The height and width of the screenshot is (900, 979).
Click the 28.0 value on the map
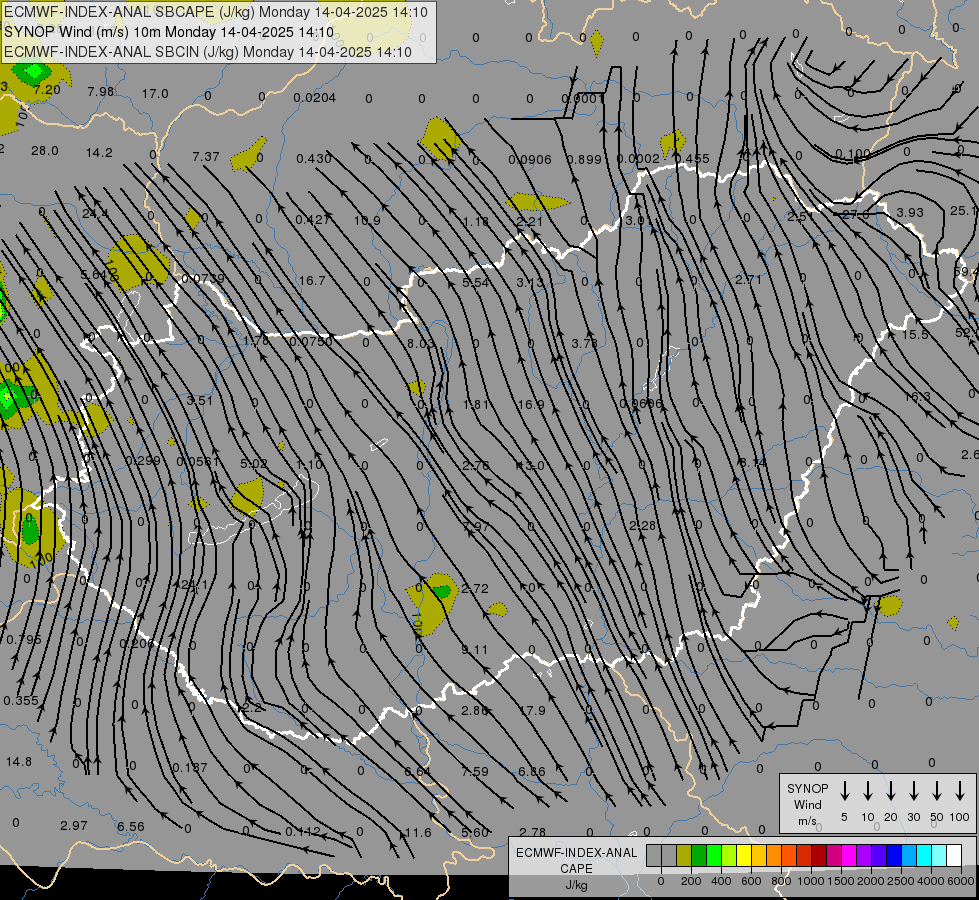(44, 151)
